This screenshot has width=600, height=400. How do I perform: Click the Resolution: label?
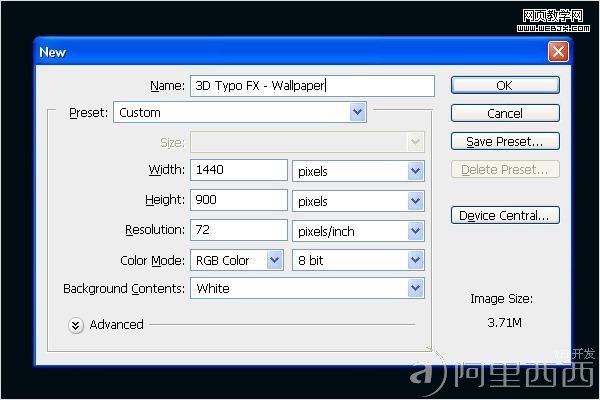pyautogui.click(x=155, y=230)
